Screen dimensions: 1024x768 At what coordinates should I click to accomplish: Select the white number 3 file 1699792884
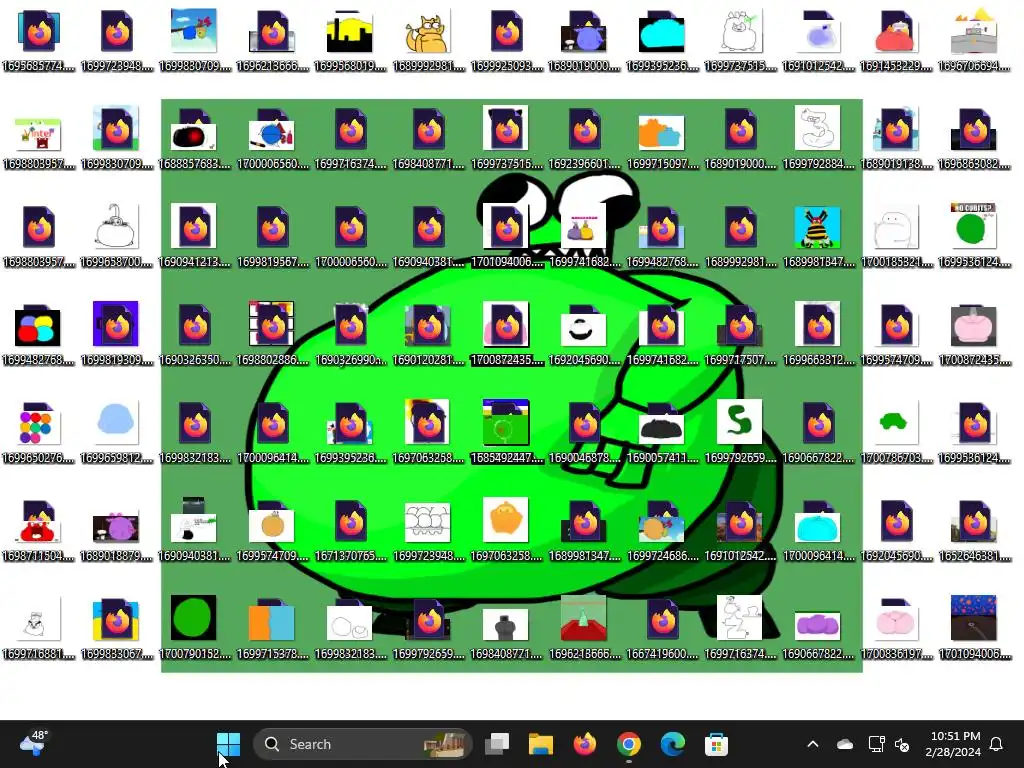click(818, 138)
